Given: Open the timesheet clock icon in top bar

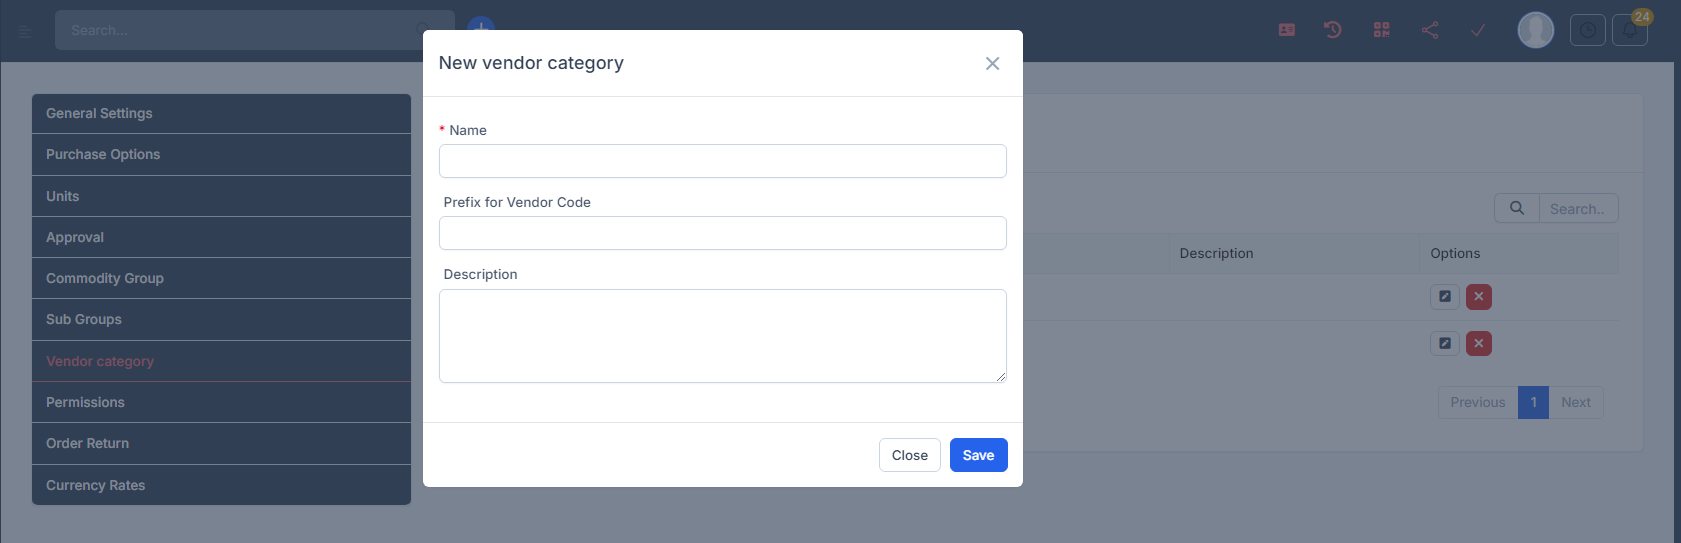Looking at the screenshot, I should tap(1587, 31).
